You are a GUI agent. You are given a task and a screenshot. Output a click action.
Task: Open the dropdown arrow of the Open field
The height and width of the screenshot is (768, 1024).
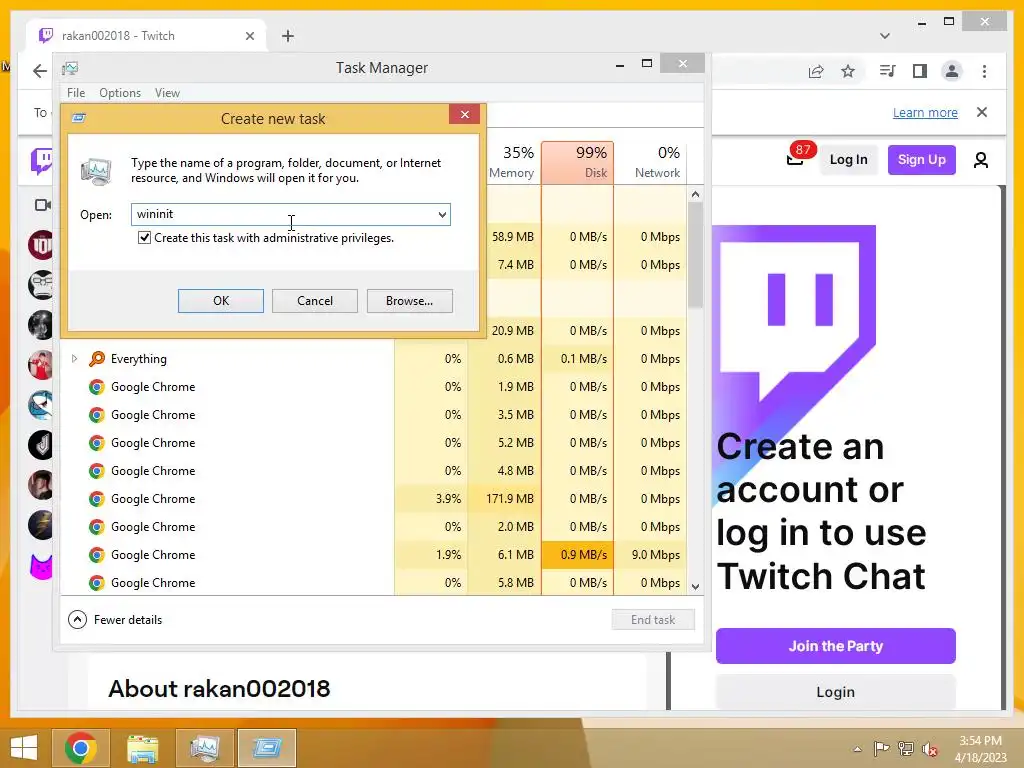[x=442, y=214]
